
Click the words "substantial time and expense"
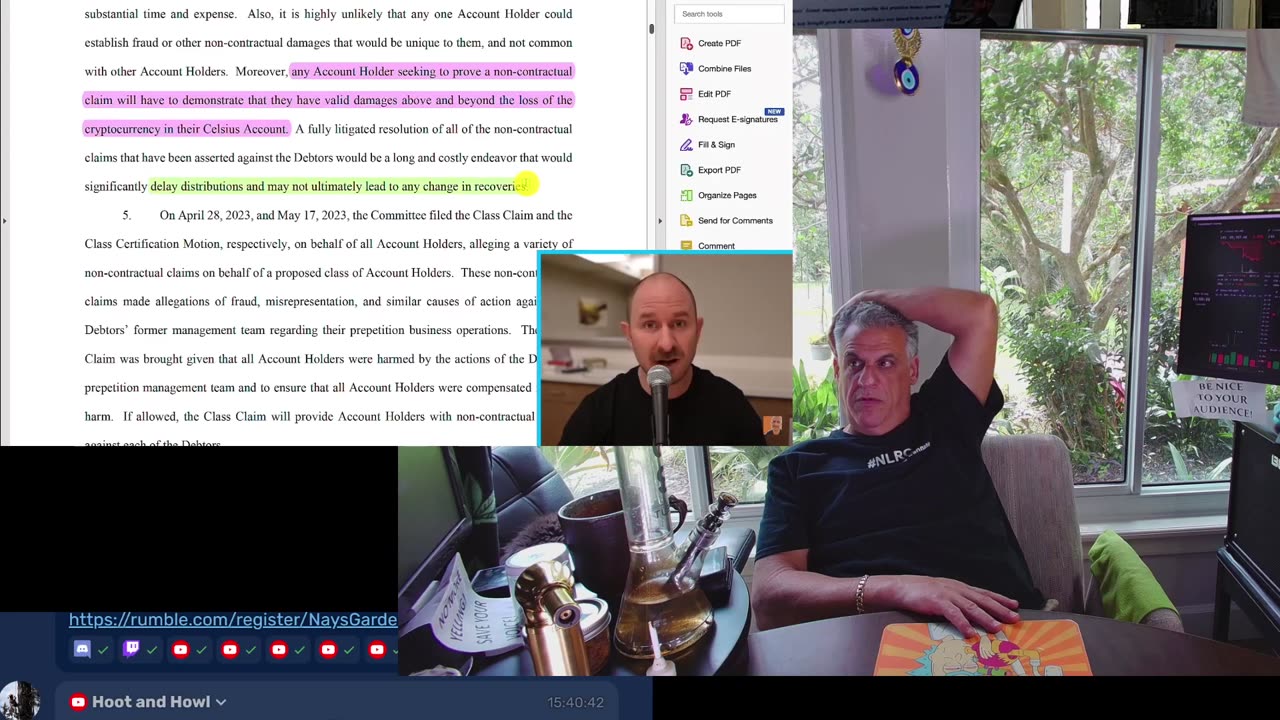click(x=160, y=14)
